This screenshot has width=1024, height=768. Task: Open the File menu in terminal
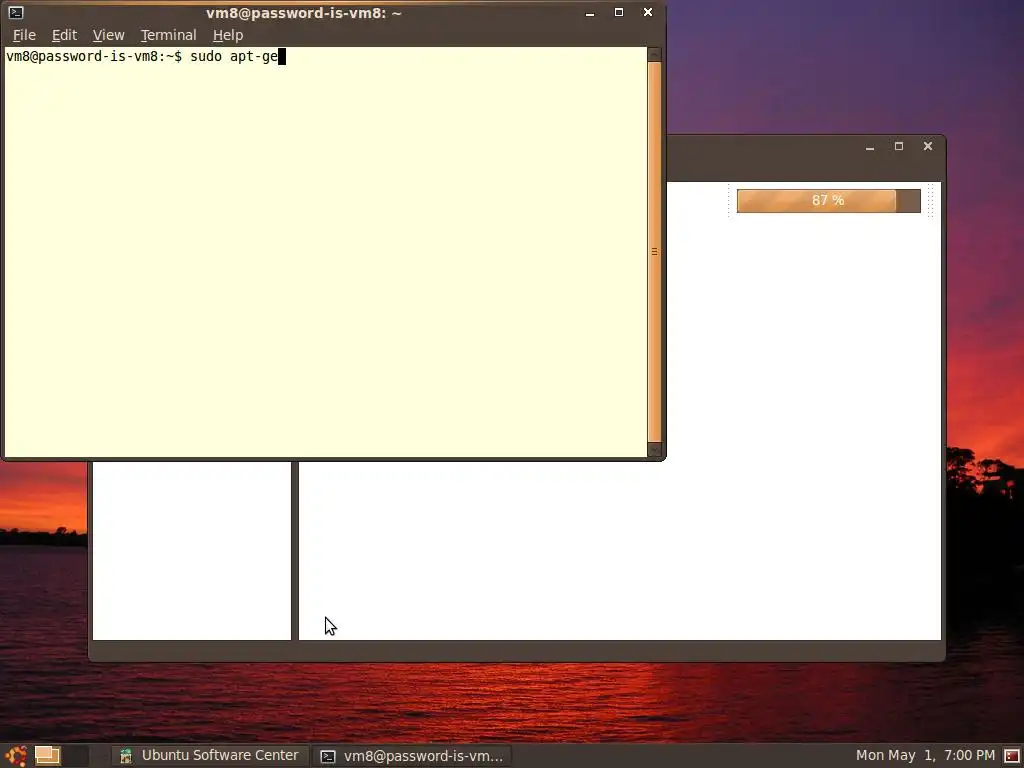(24, 35)
